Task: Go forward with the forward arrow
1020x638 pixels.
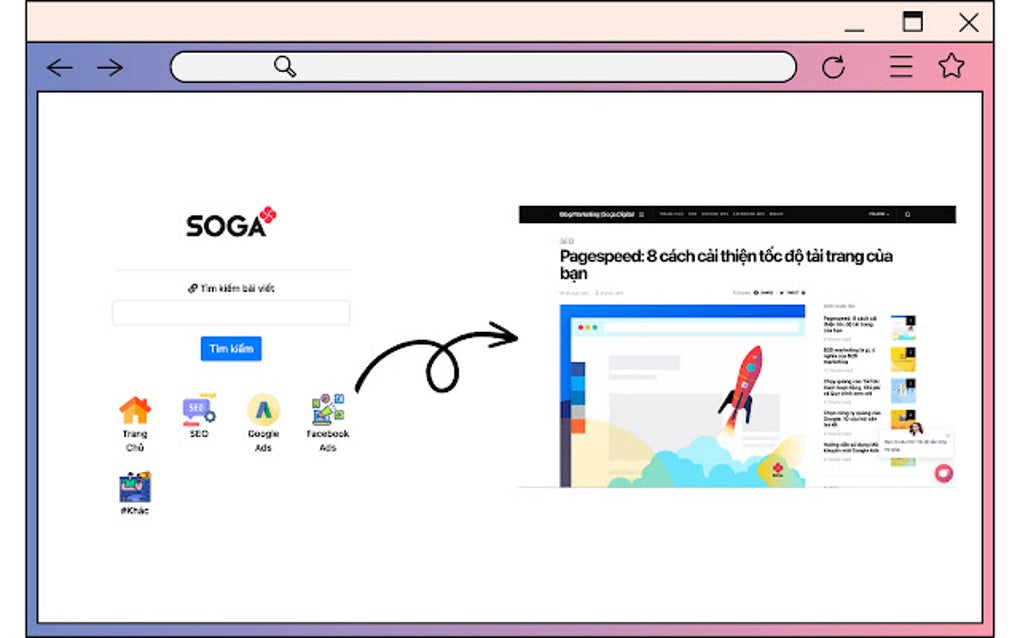Action: click(112, 67)
